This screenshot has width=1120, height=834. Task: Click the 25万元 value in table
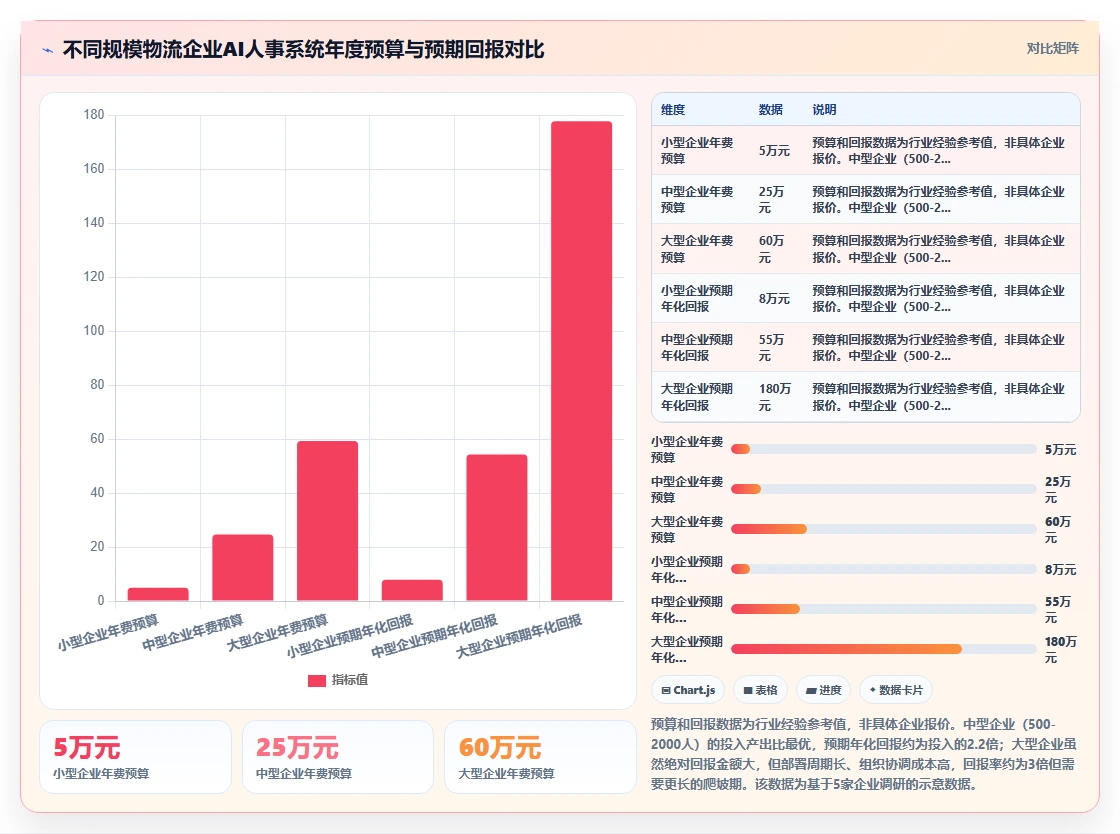click(771, 200)
